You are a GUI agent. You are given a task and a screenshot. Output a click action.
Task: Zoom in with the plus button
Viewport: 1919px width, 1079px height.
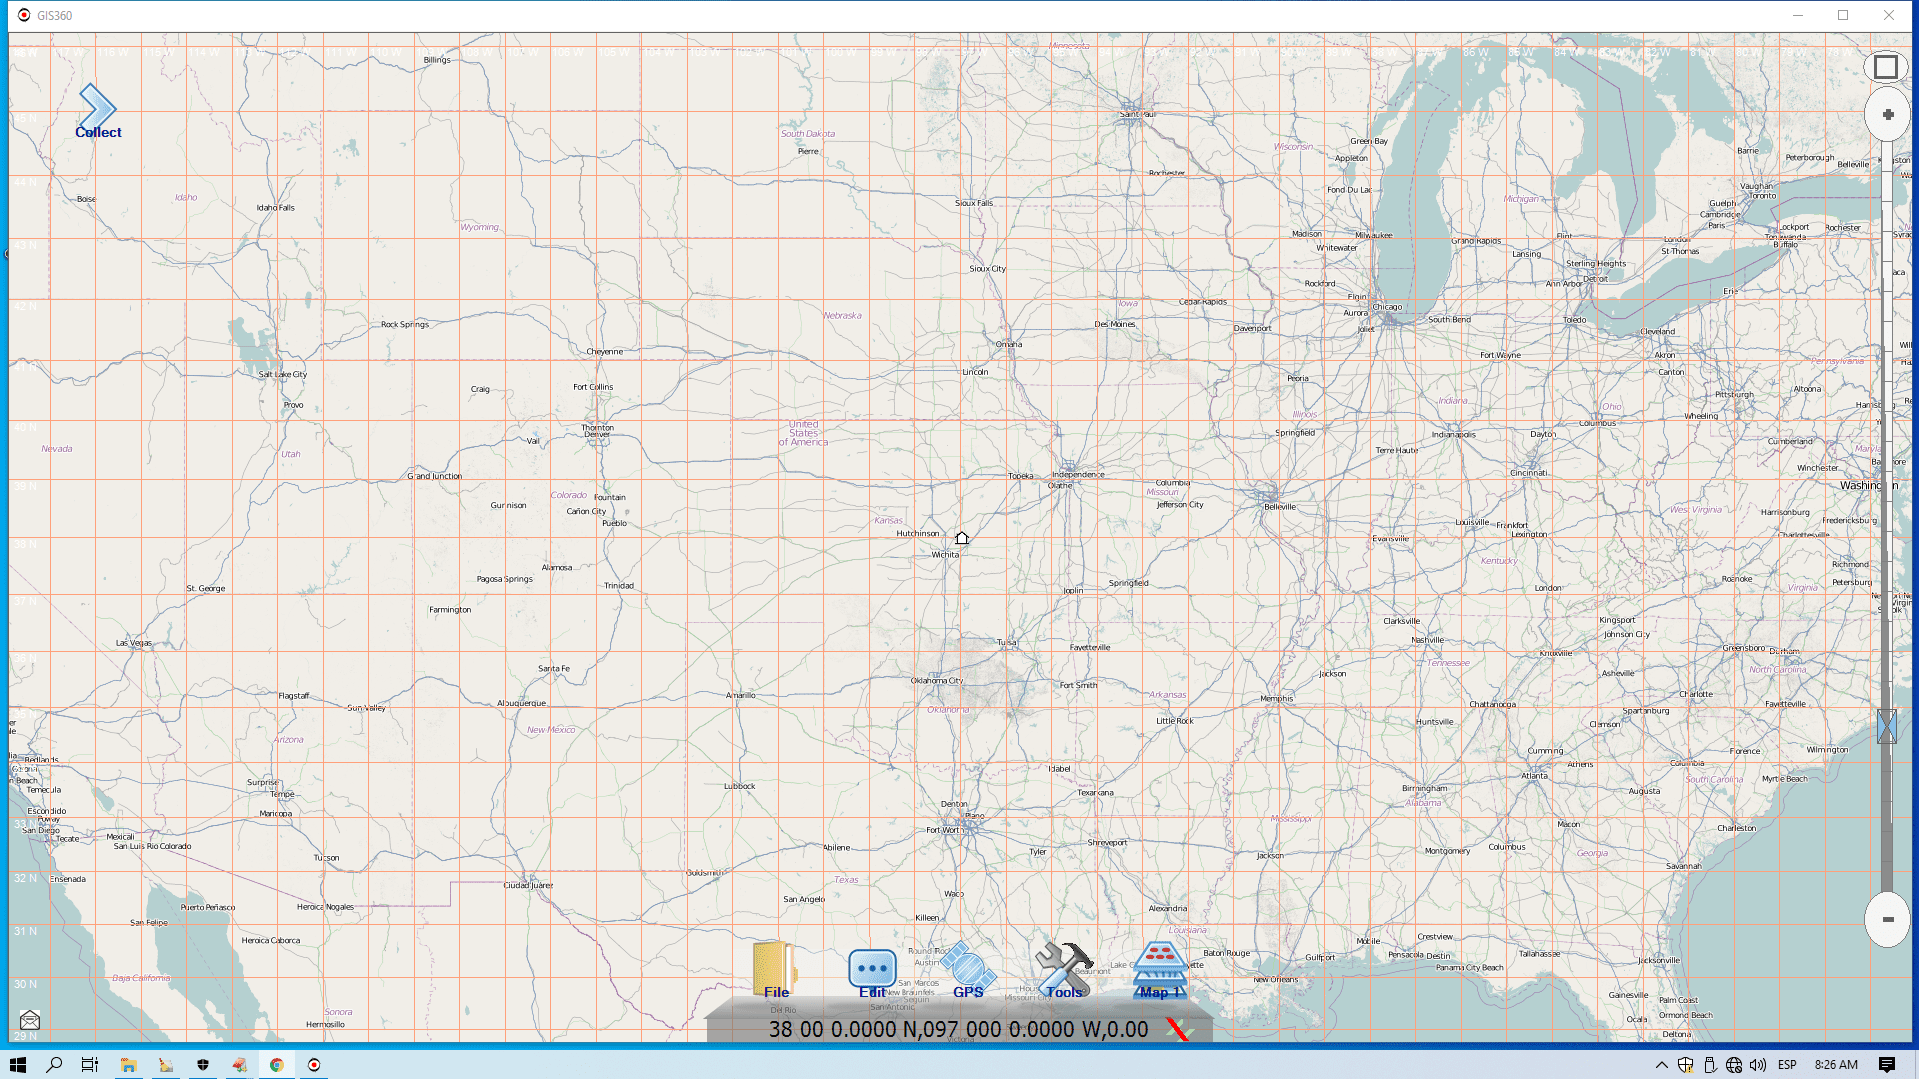[1887, 115]
